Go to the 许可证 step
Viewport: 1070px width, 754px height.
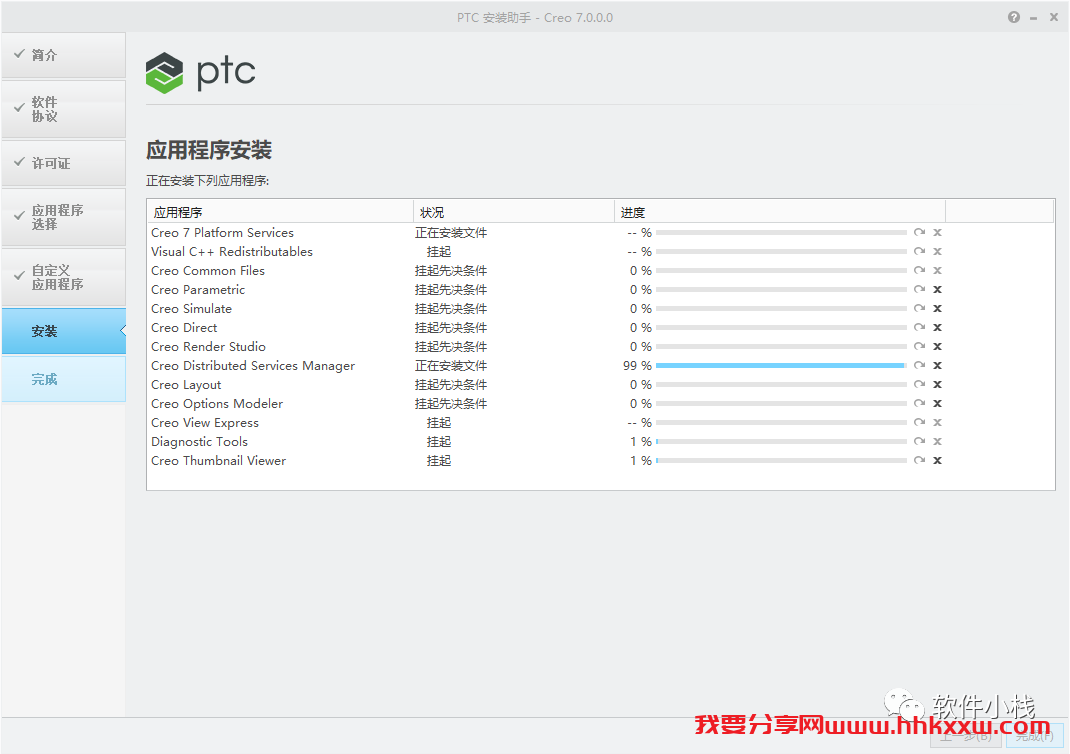point(63,163)
